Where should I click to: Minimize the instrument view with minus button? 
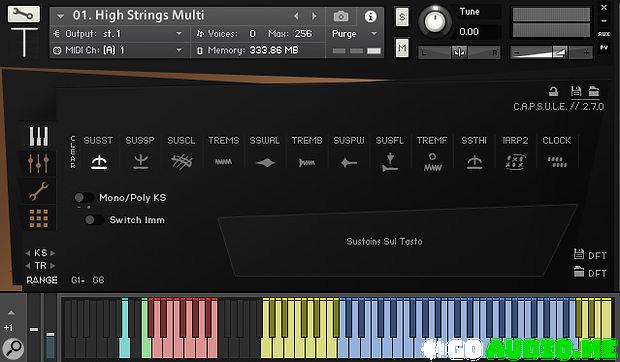tap(604, 21)
